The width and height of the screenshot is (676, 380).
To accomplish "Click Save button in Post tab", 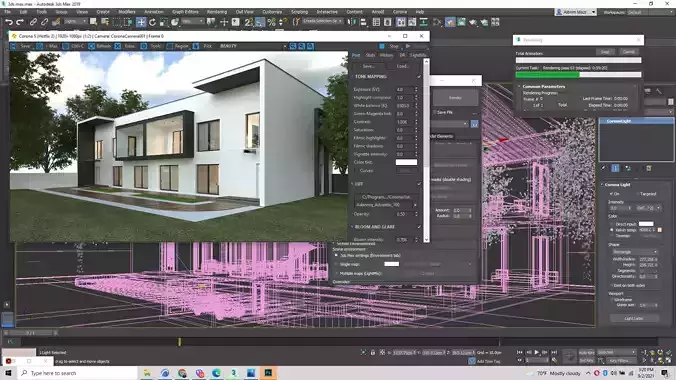I will coord(369,66).
